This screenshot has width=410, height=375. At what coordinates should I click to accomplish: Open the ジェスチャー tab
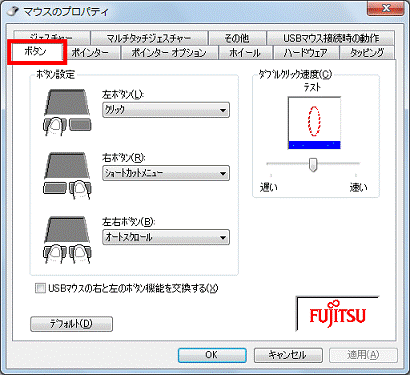click(52, 38)
